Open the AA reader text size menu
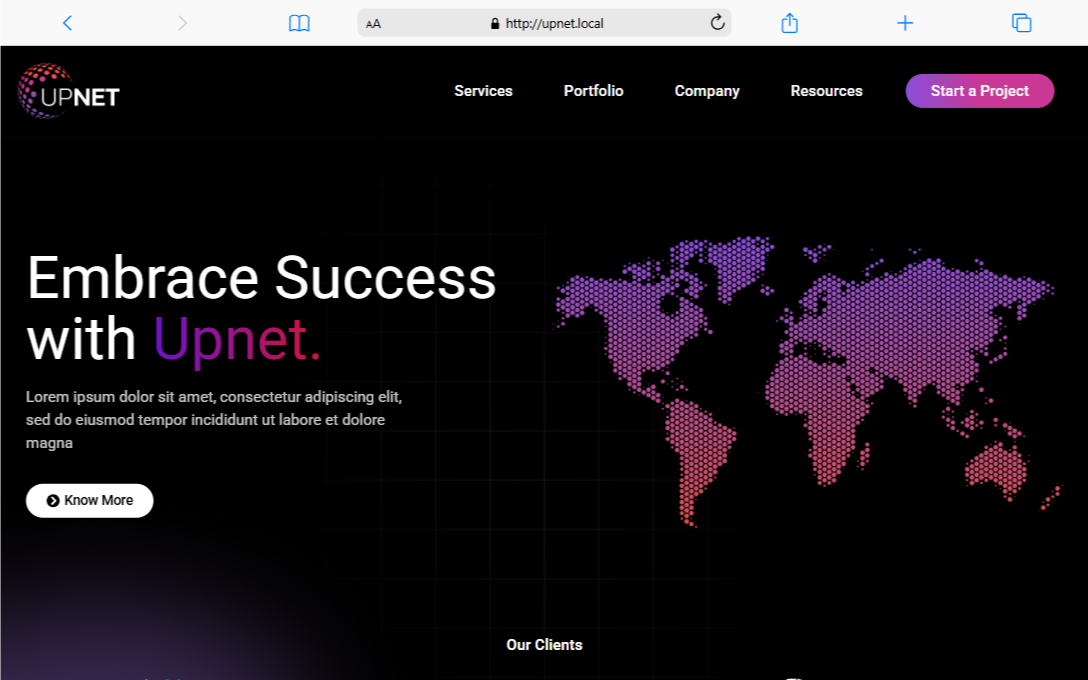The width and height of the screenshot is (1088, 680). [x=373, y=23]
